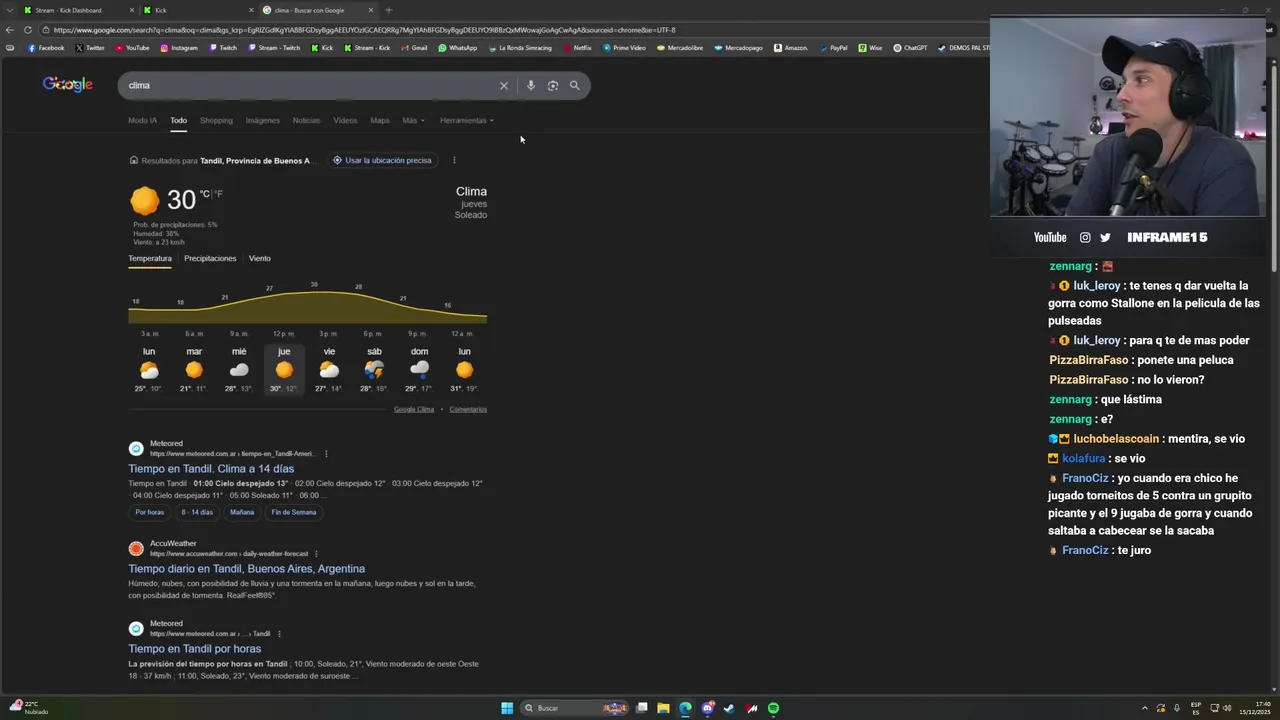Image resolution: width=1280 pixels, height=720 pixels.
Task: Open Spotify from the taskbar
Action: pos(773,708)
